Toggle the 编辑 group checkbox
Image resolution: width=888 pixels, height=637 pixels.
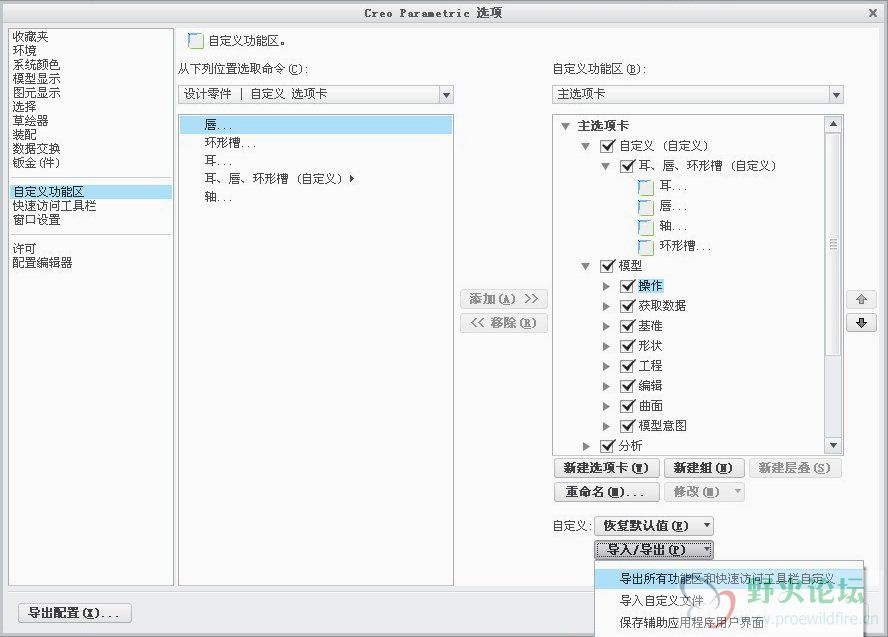pos(627,386)
